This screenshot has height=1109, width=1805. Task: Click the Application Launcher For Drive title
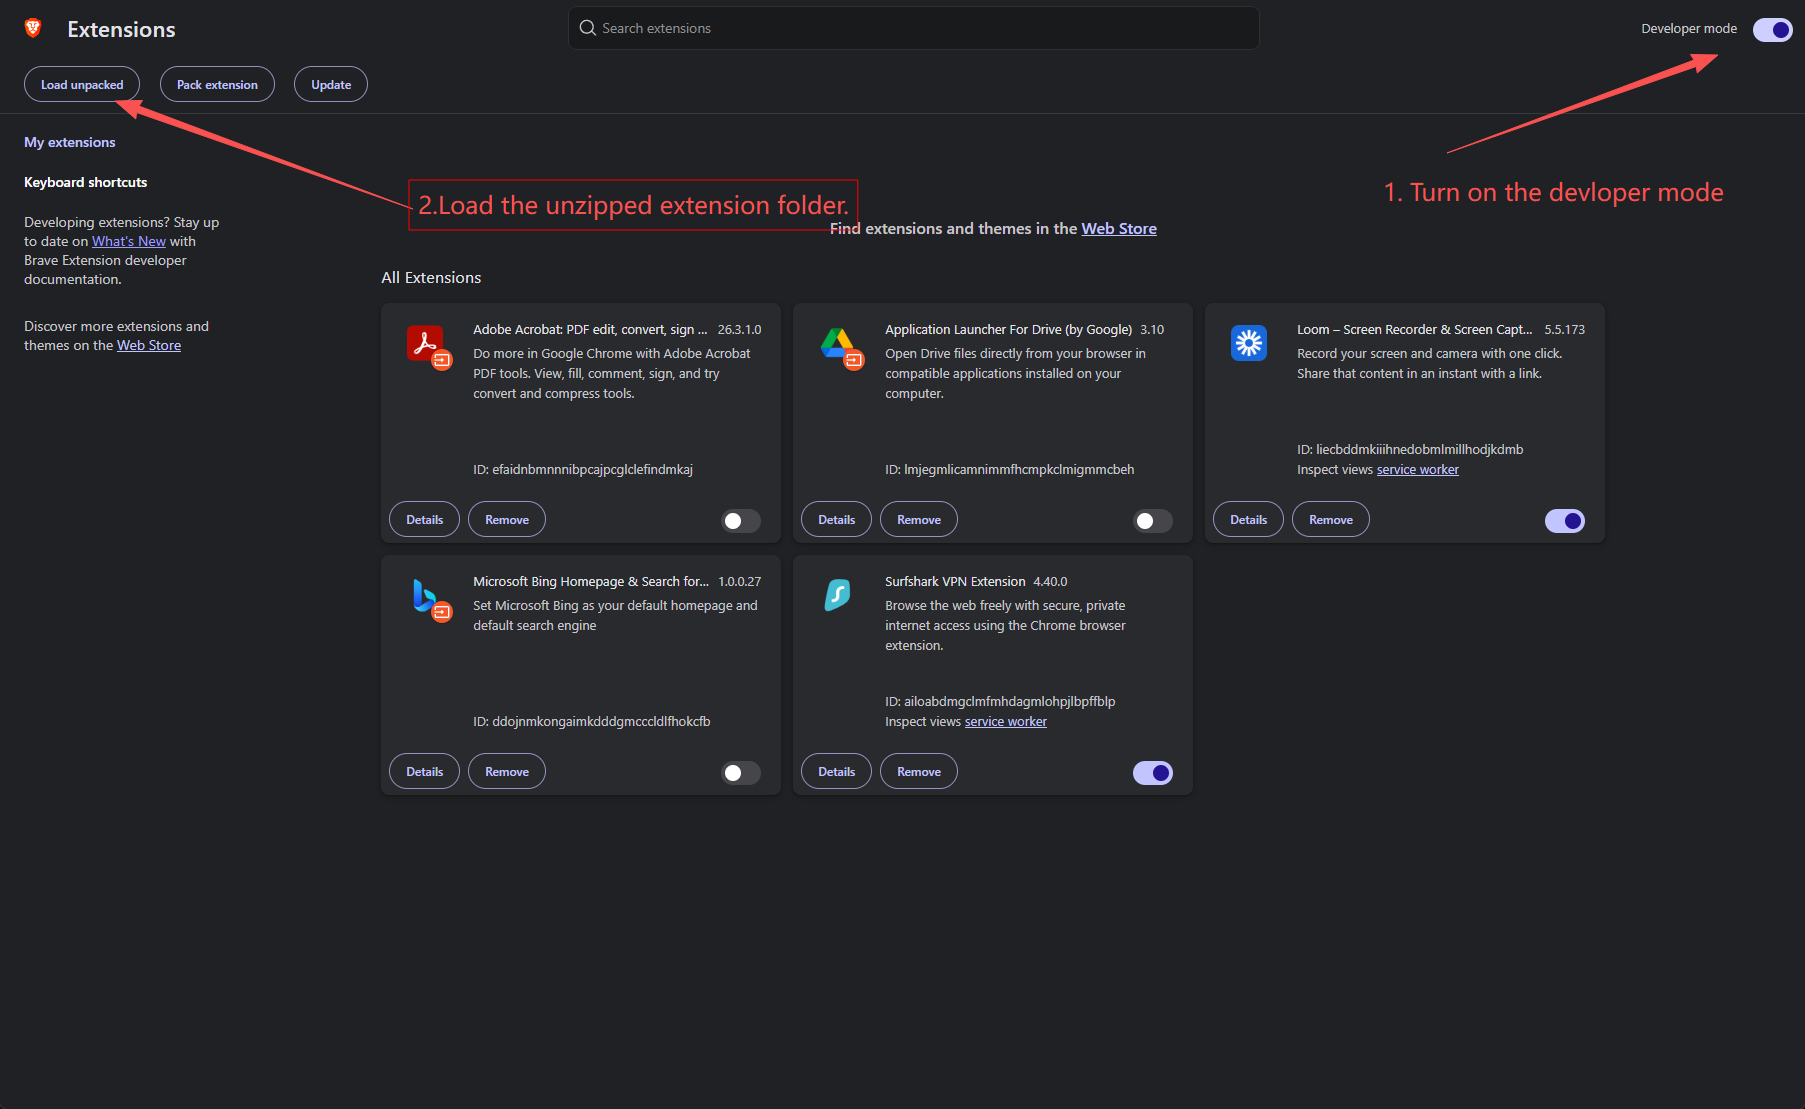[1008, 330]
